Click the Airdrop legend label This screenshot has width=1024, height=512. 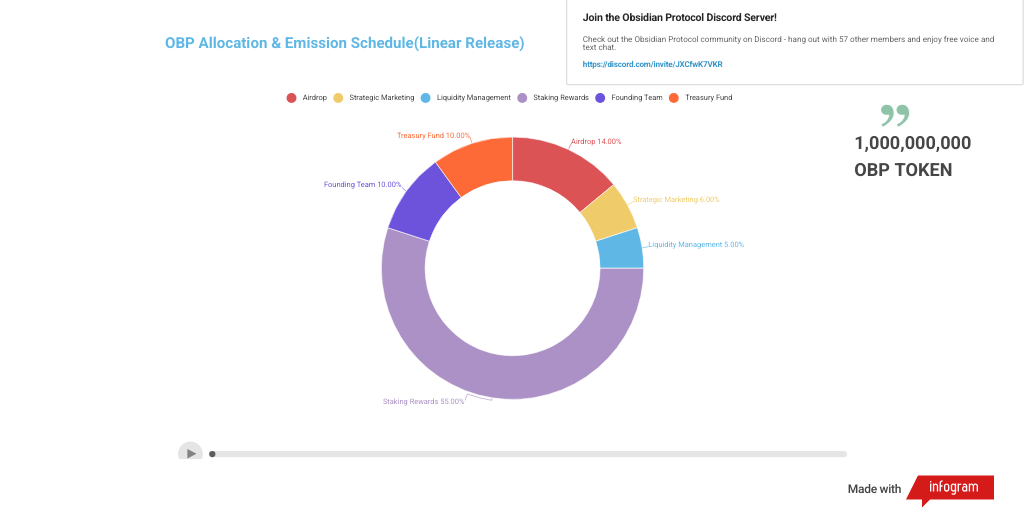pyautogui.click(x=315, y=98)
